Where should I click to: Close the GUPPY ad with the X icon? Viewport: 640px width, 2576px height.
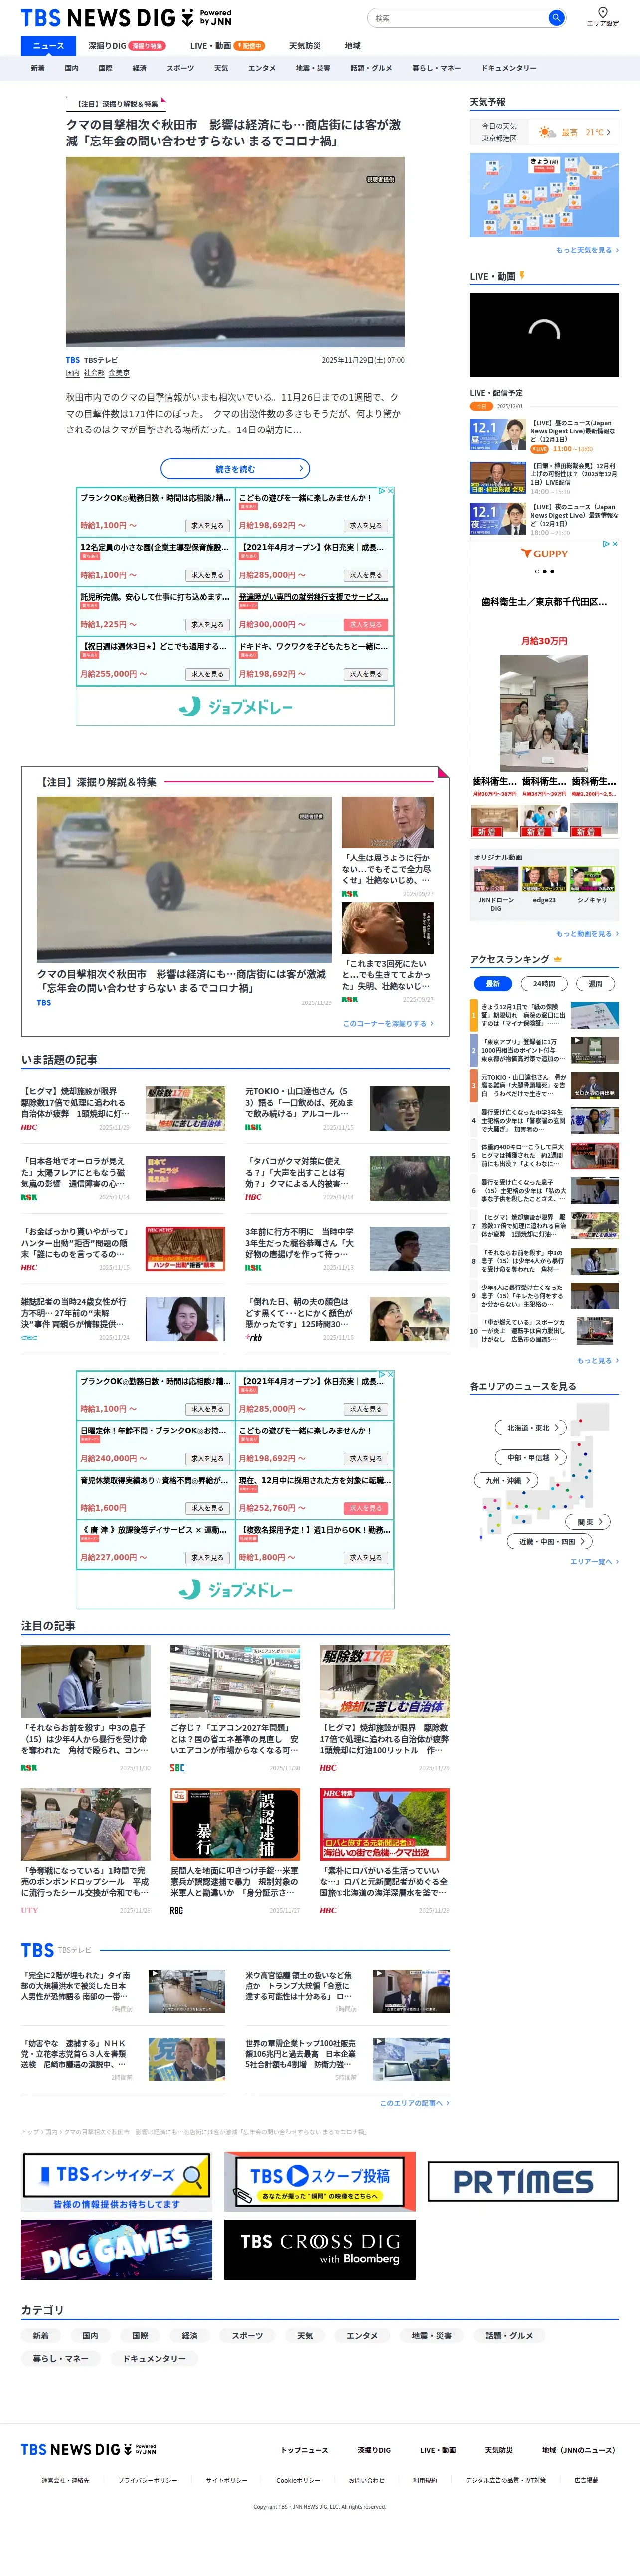tap(615, 544)
